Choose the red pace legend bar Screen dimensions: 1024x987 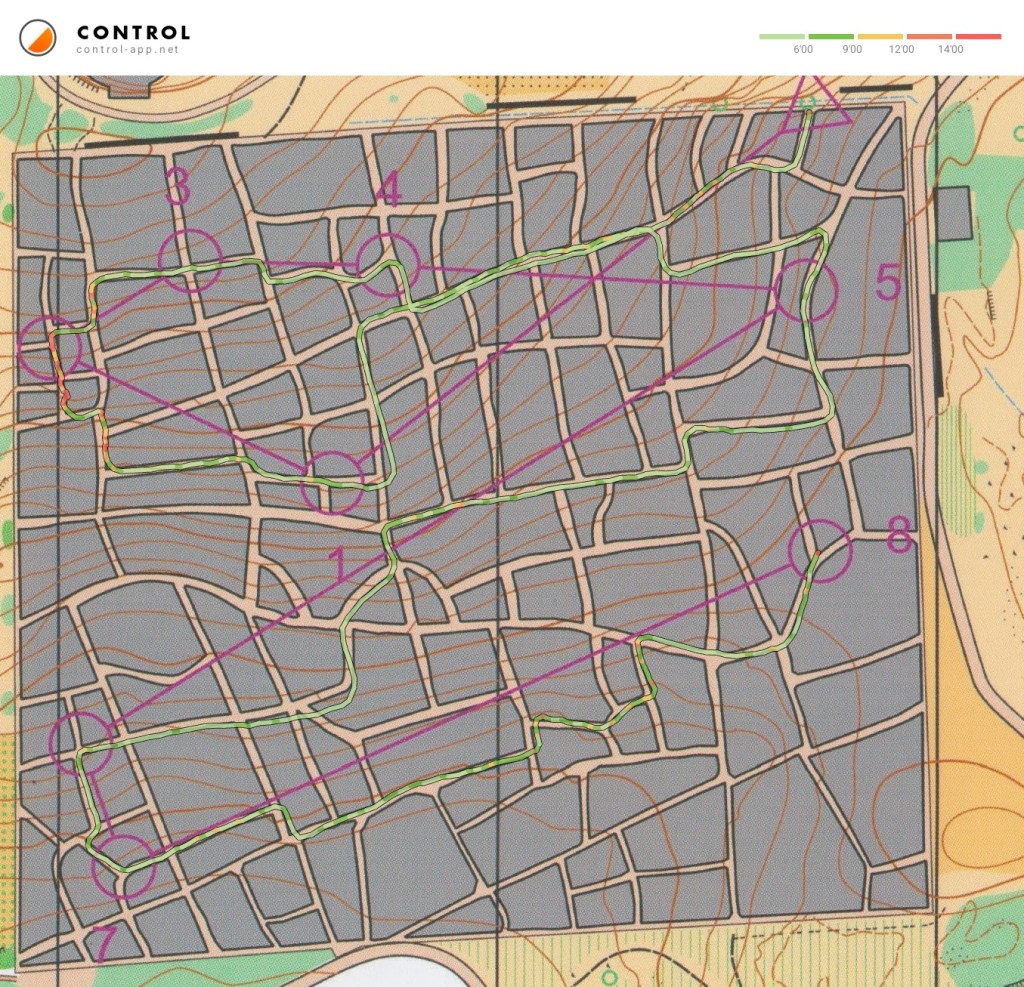point(978,36)
